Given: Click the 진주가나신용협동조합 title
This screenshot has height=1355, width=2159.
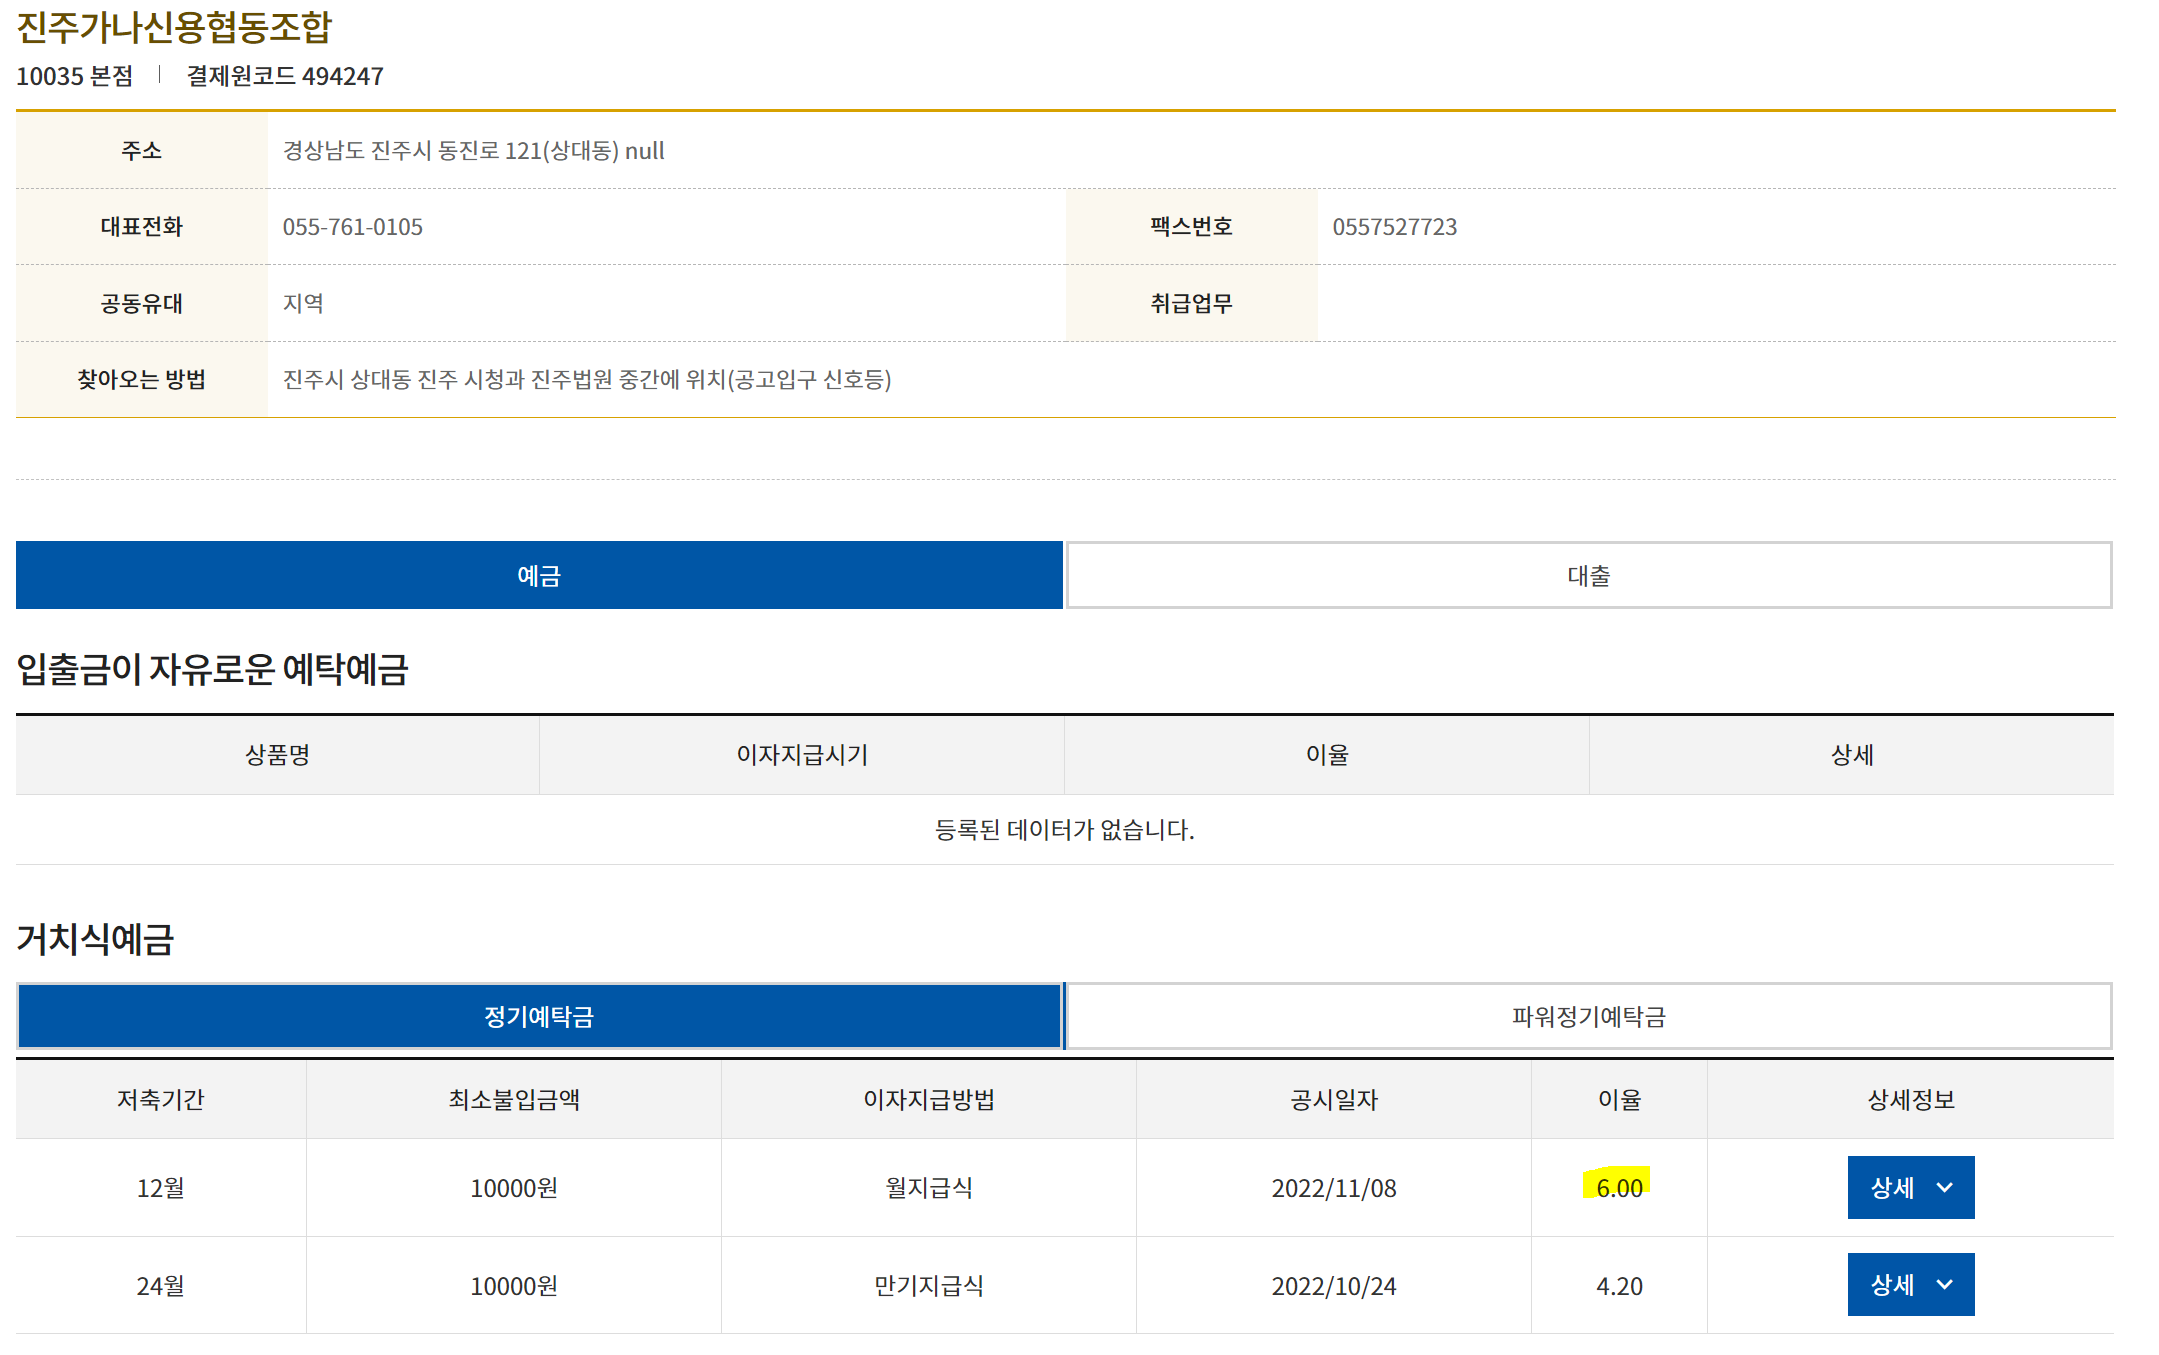Looking at the screenshot, I should click(174, 27).
